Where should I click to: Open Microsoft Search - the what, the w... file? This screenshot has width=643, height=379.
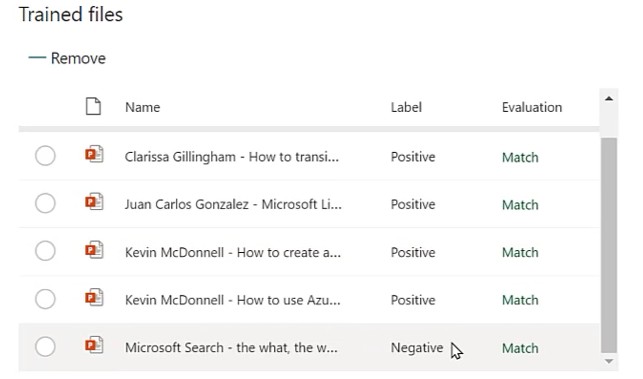click(231, 348)
